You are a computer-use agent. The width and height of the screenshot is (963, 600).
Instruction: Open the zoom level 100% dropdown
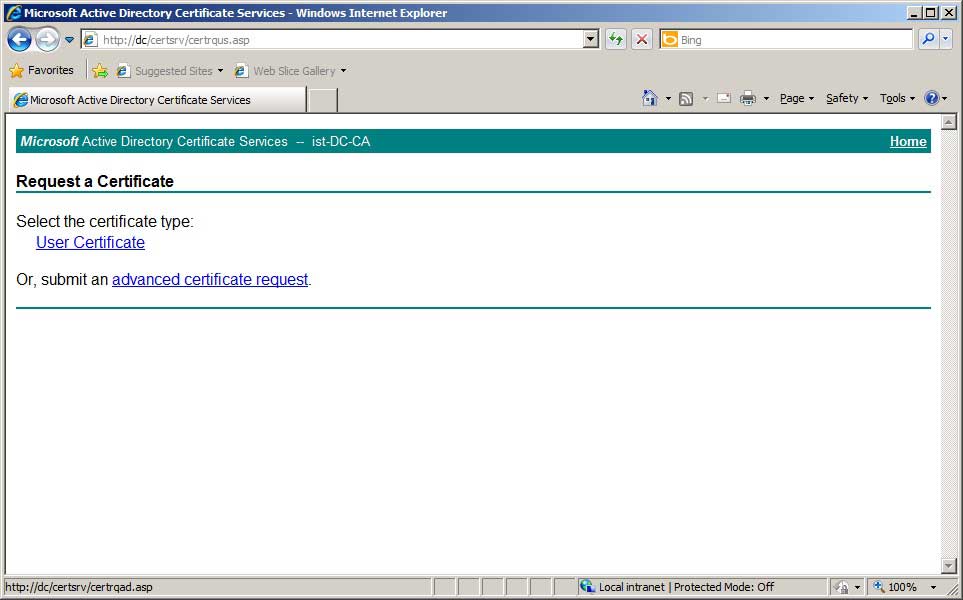pyautogui.click(x=934, y=587)
